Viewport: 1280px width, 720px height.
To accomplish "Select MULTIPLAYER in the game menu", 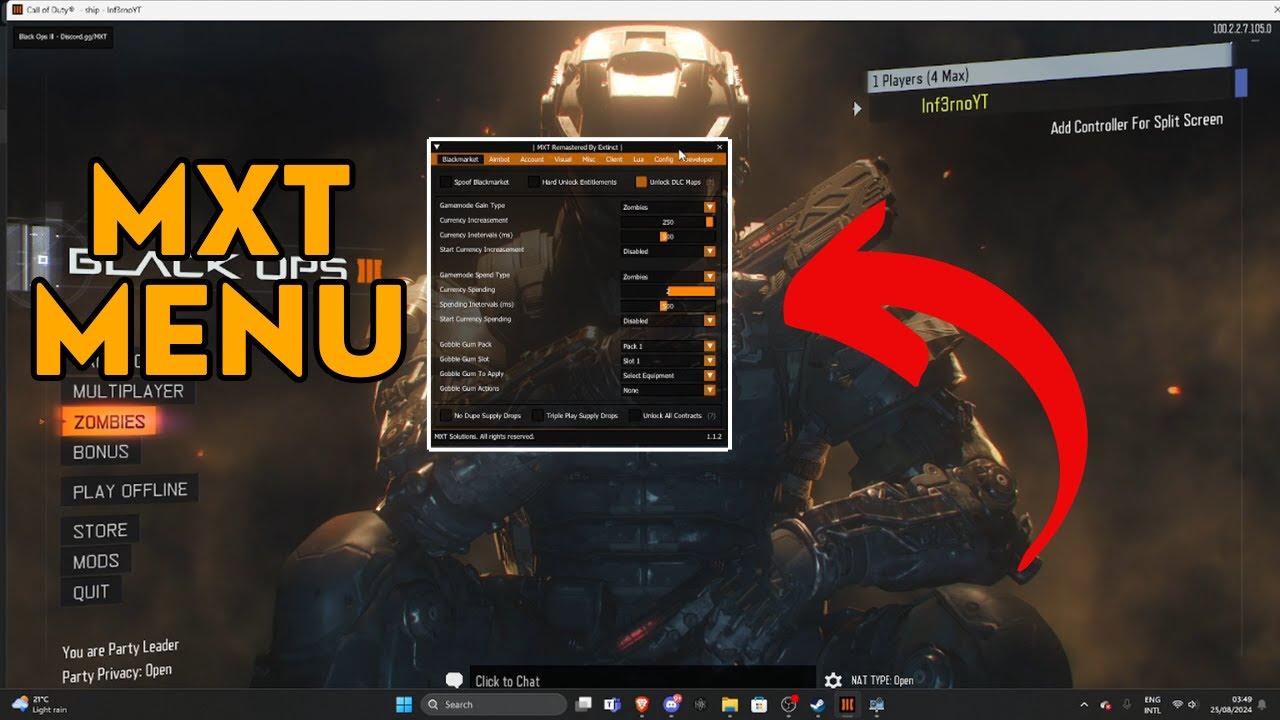I will [128, 391].
